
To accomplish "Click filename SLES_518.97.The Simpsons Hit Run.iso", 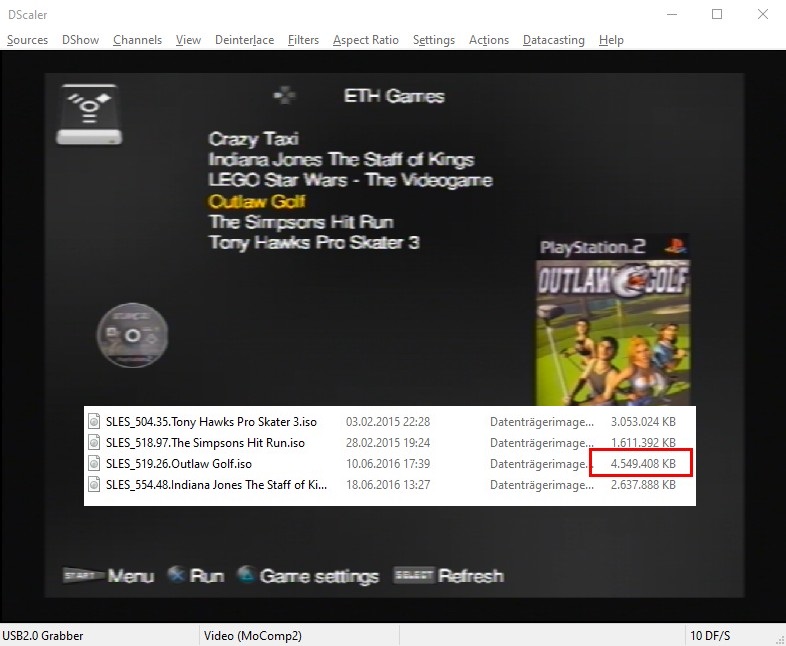I will (x=205, y=443).
